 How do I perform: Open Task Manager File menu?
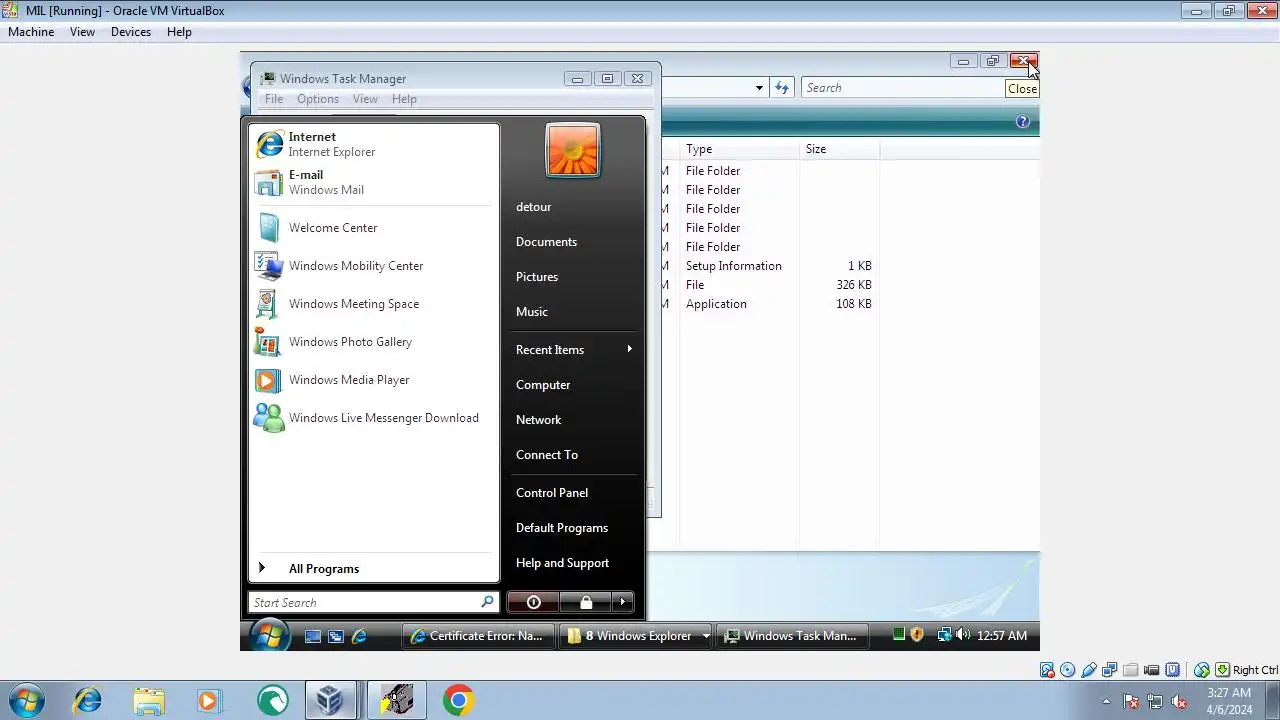click(274, 99)
